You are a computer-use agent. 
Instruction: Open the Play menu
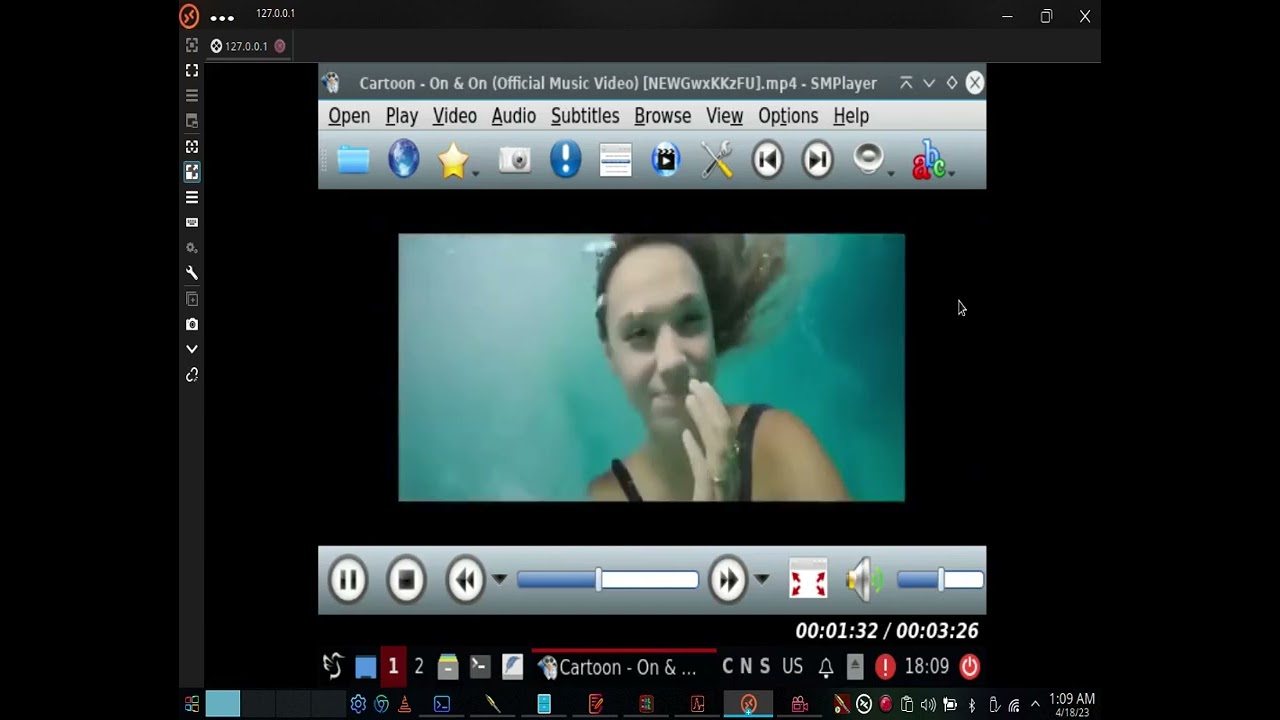click(402, 116)
